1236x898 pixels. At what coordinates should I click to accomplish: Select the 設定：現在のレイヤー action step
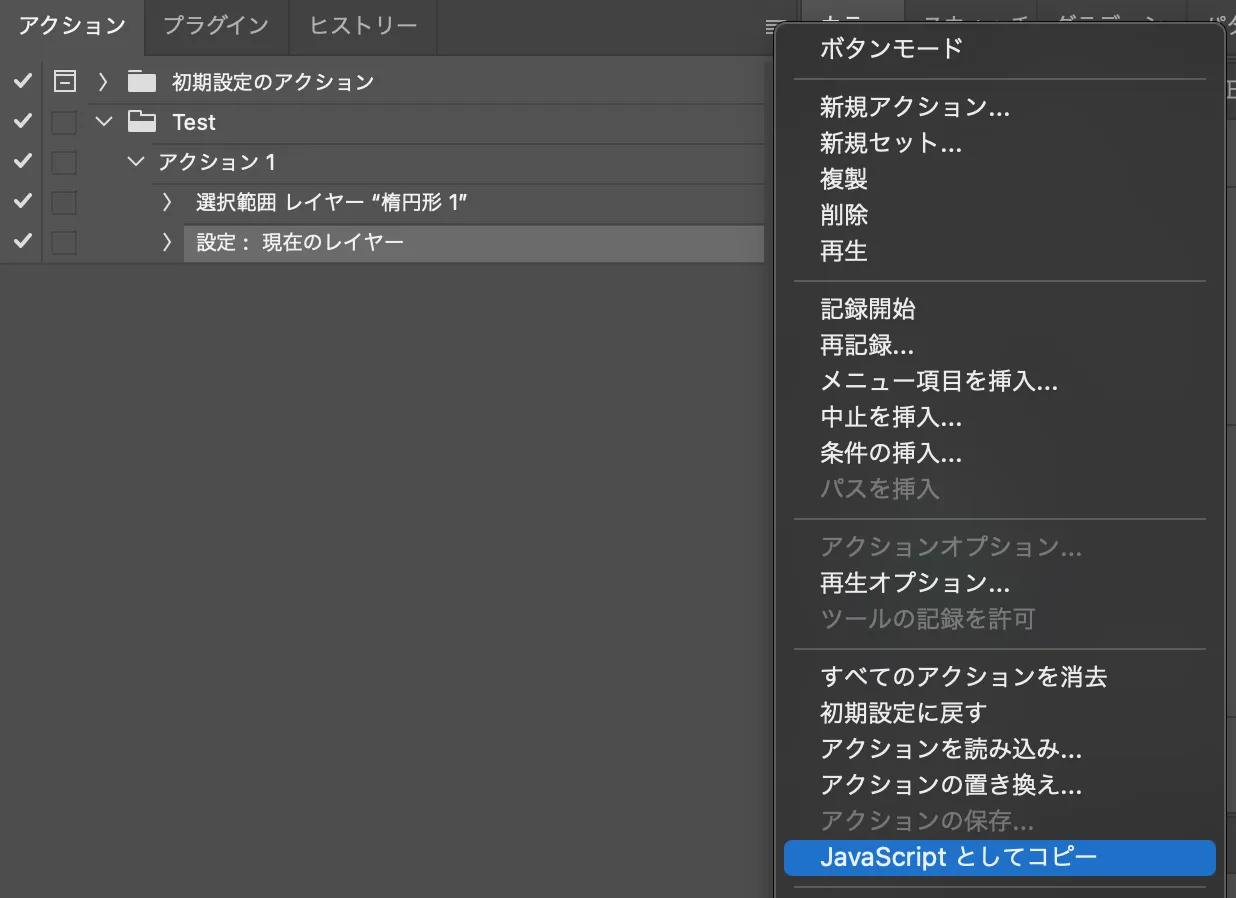tap(300, 243)
